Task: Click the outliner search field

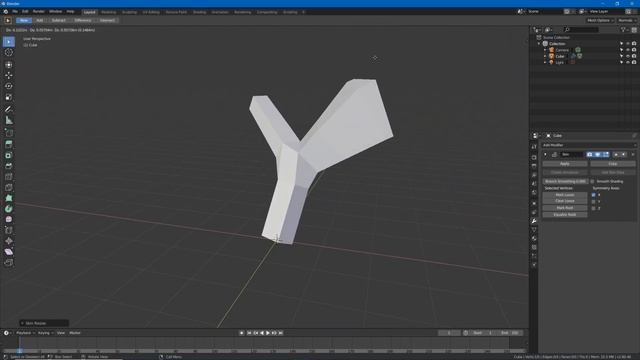Action: 580,29
